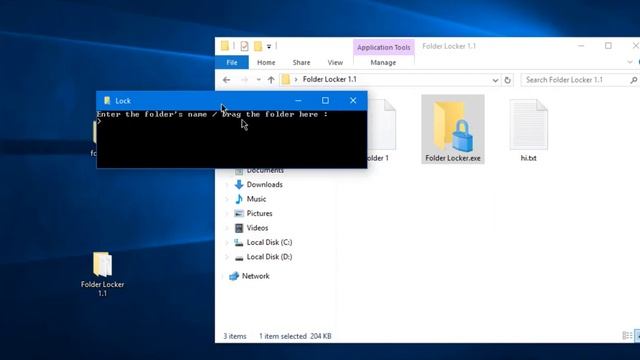Click Documents in the navigation pane
The width and height of the screenshot is (640, 360).
pyautogui.click(x=264, y=171)
